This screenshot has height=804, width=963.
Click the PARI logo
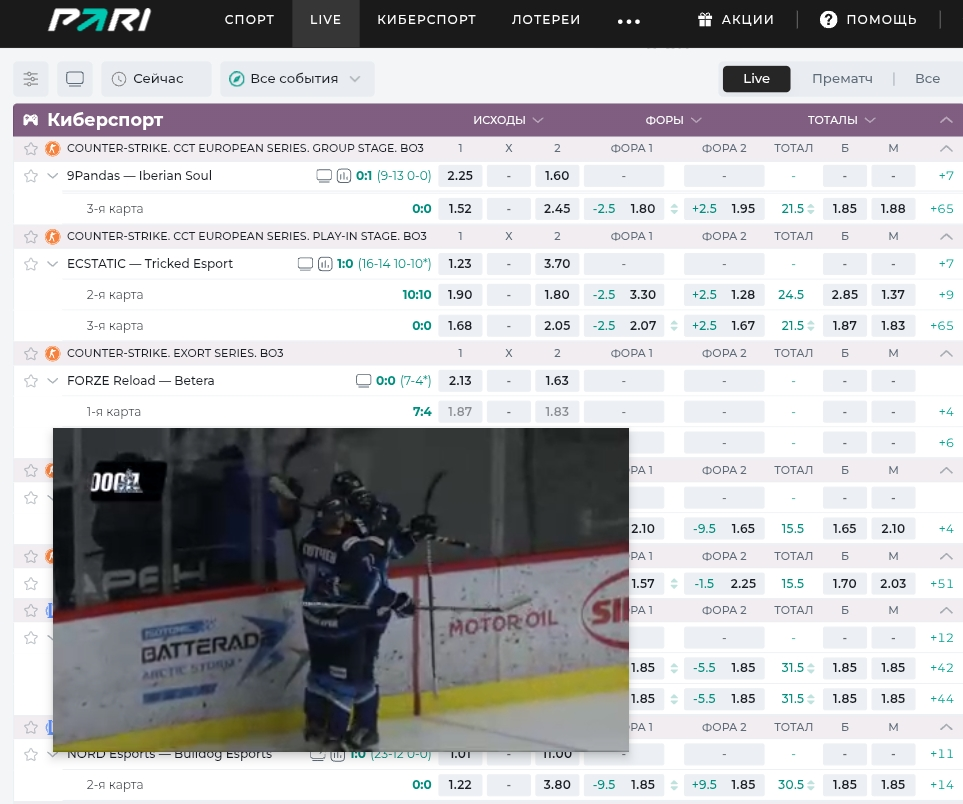(100, 20)
